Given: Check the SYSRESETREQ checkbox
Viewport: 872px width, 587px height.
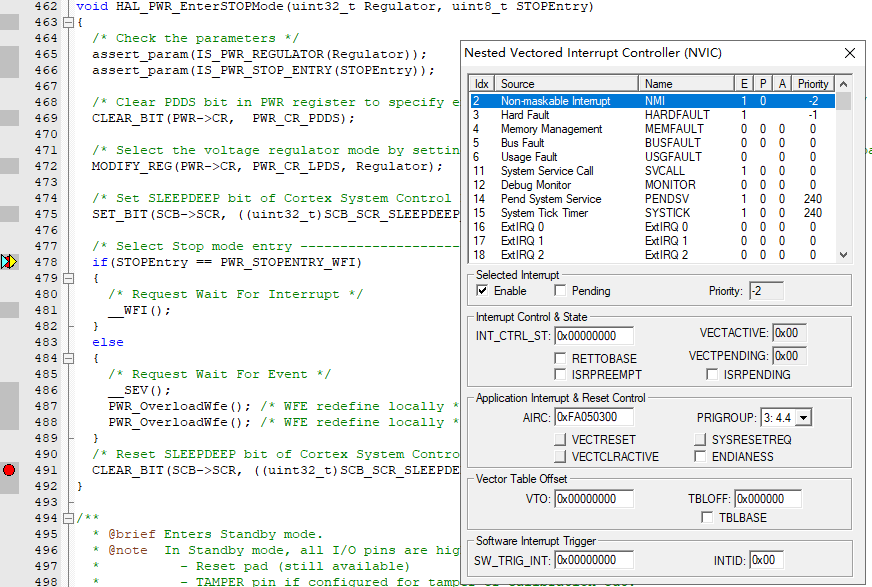Looking at the screenshot, I should [700, 440].
